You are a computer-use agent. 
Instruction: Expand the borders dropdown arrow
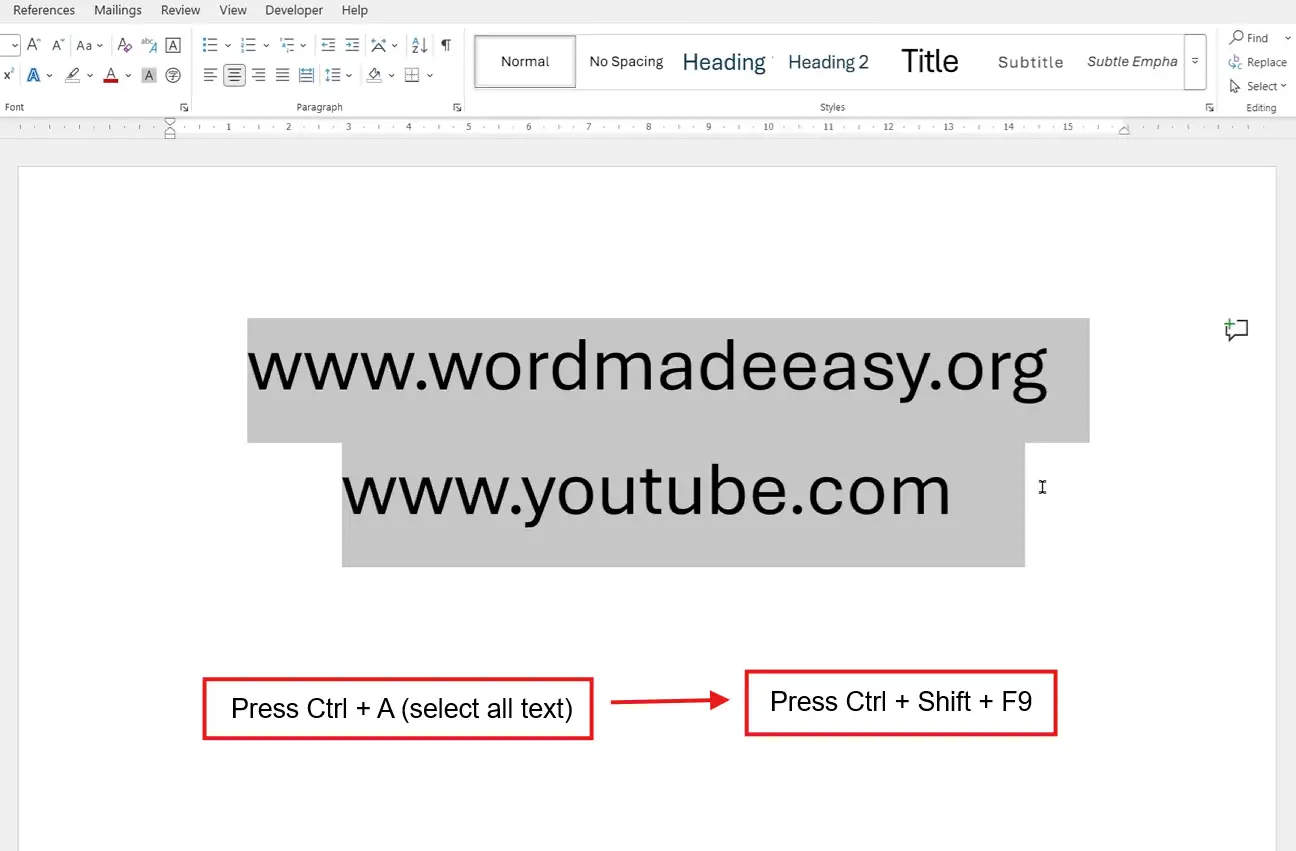coord(430,75)
